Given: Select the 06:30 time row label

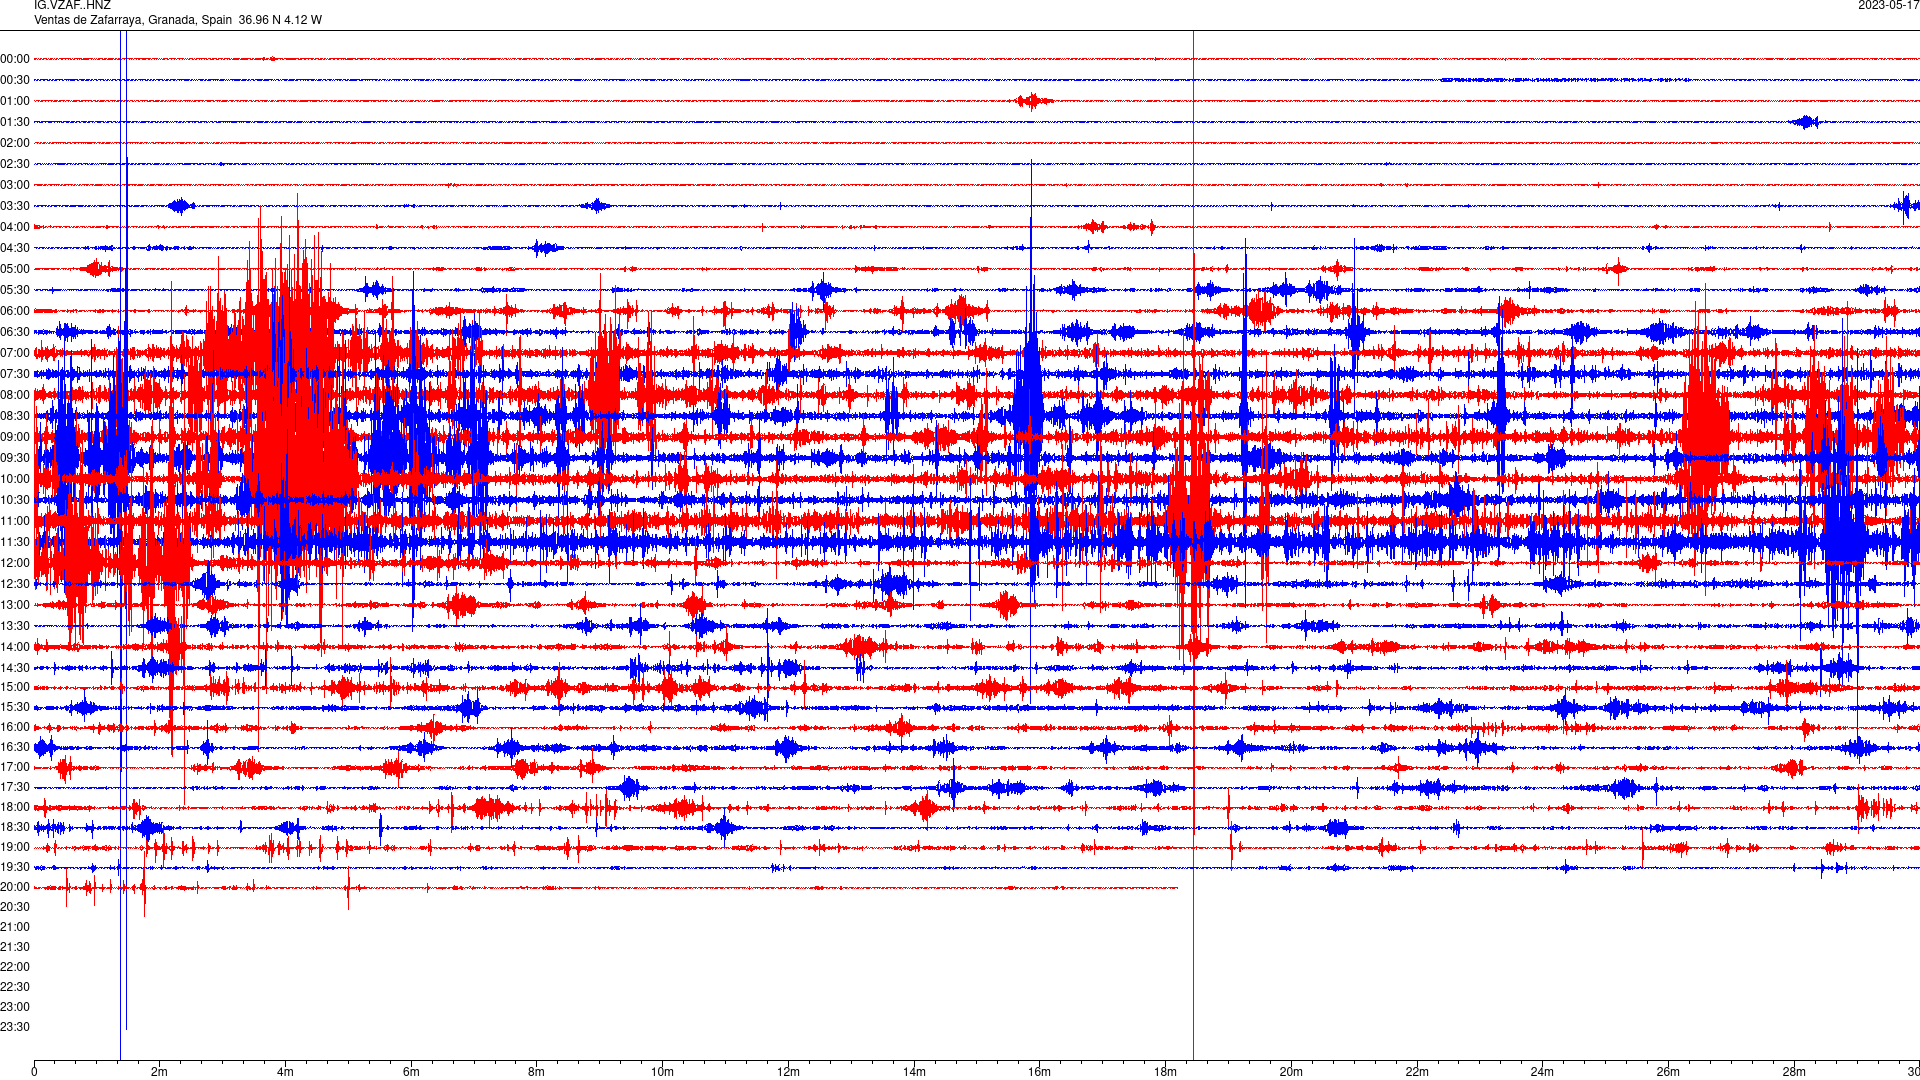Looking at the screenshot, I should coord(15,332).
